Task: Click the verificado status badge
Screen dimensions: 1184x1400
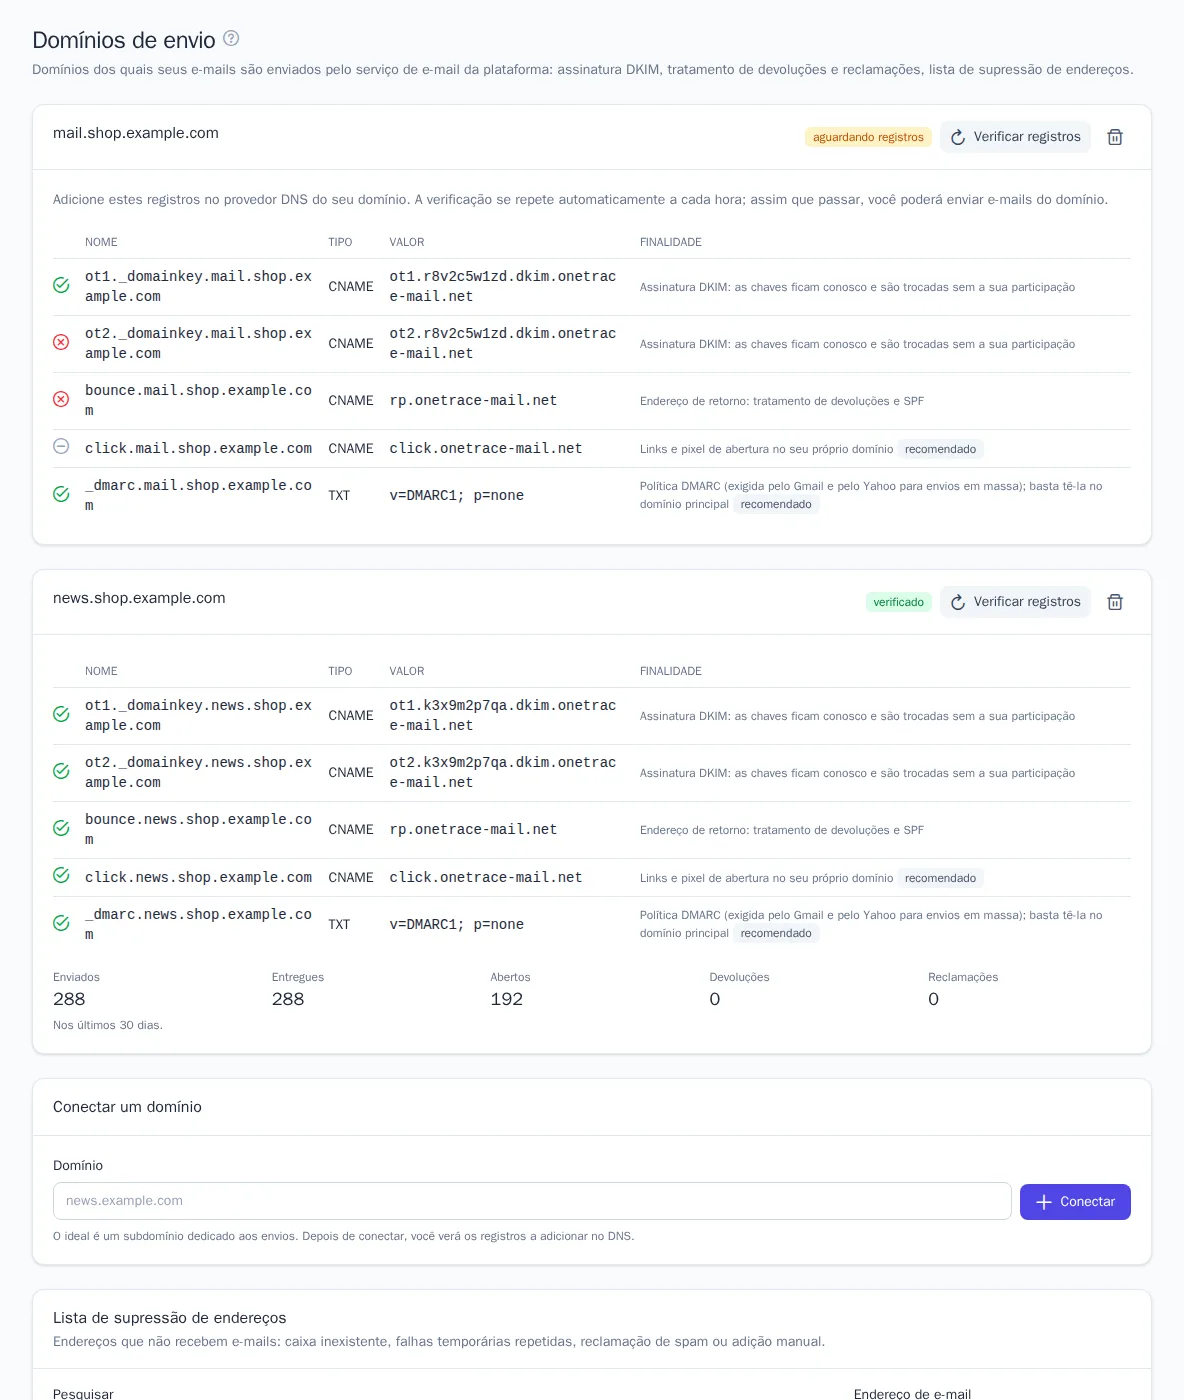Action: pyautogui.click(x=898, y=602)
